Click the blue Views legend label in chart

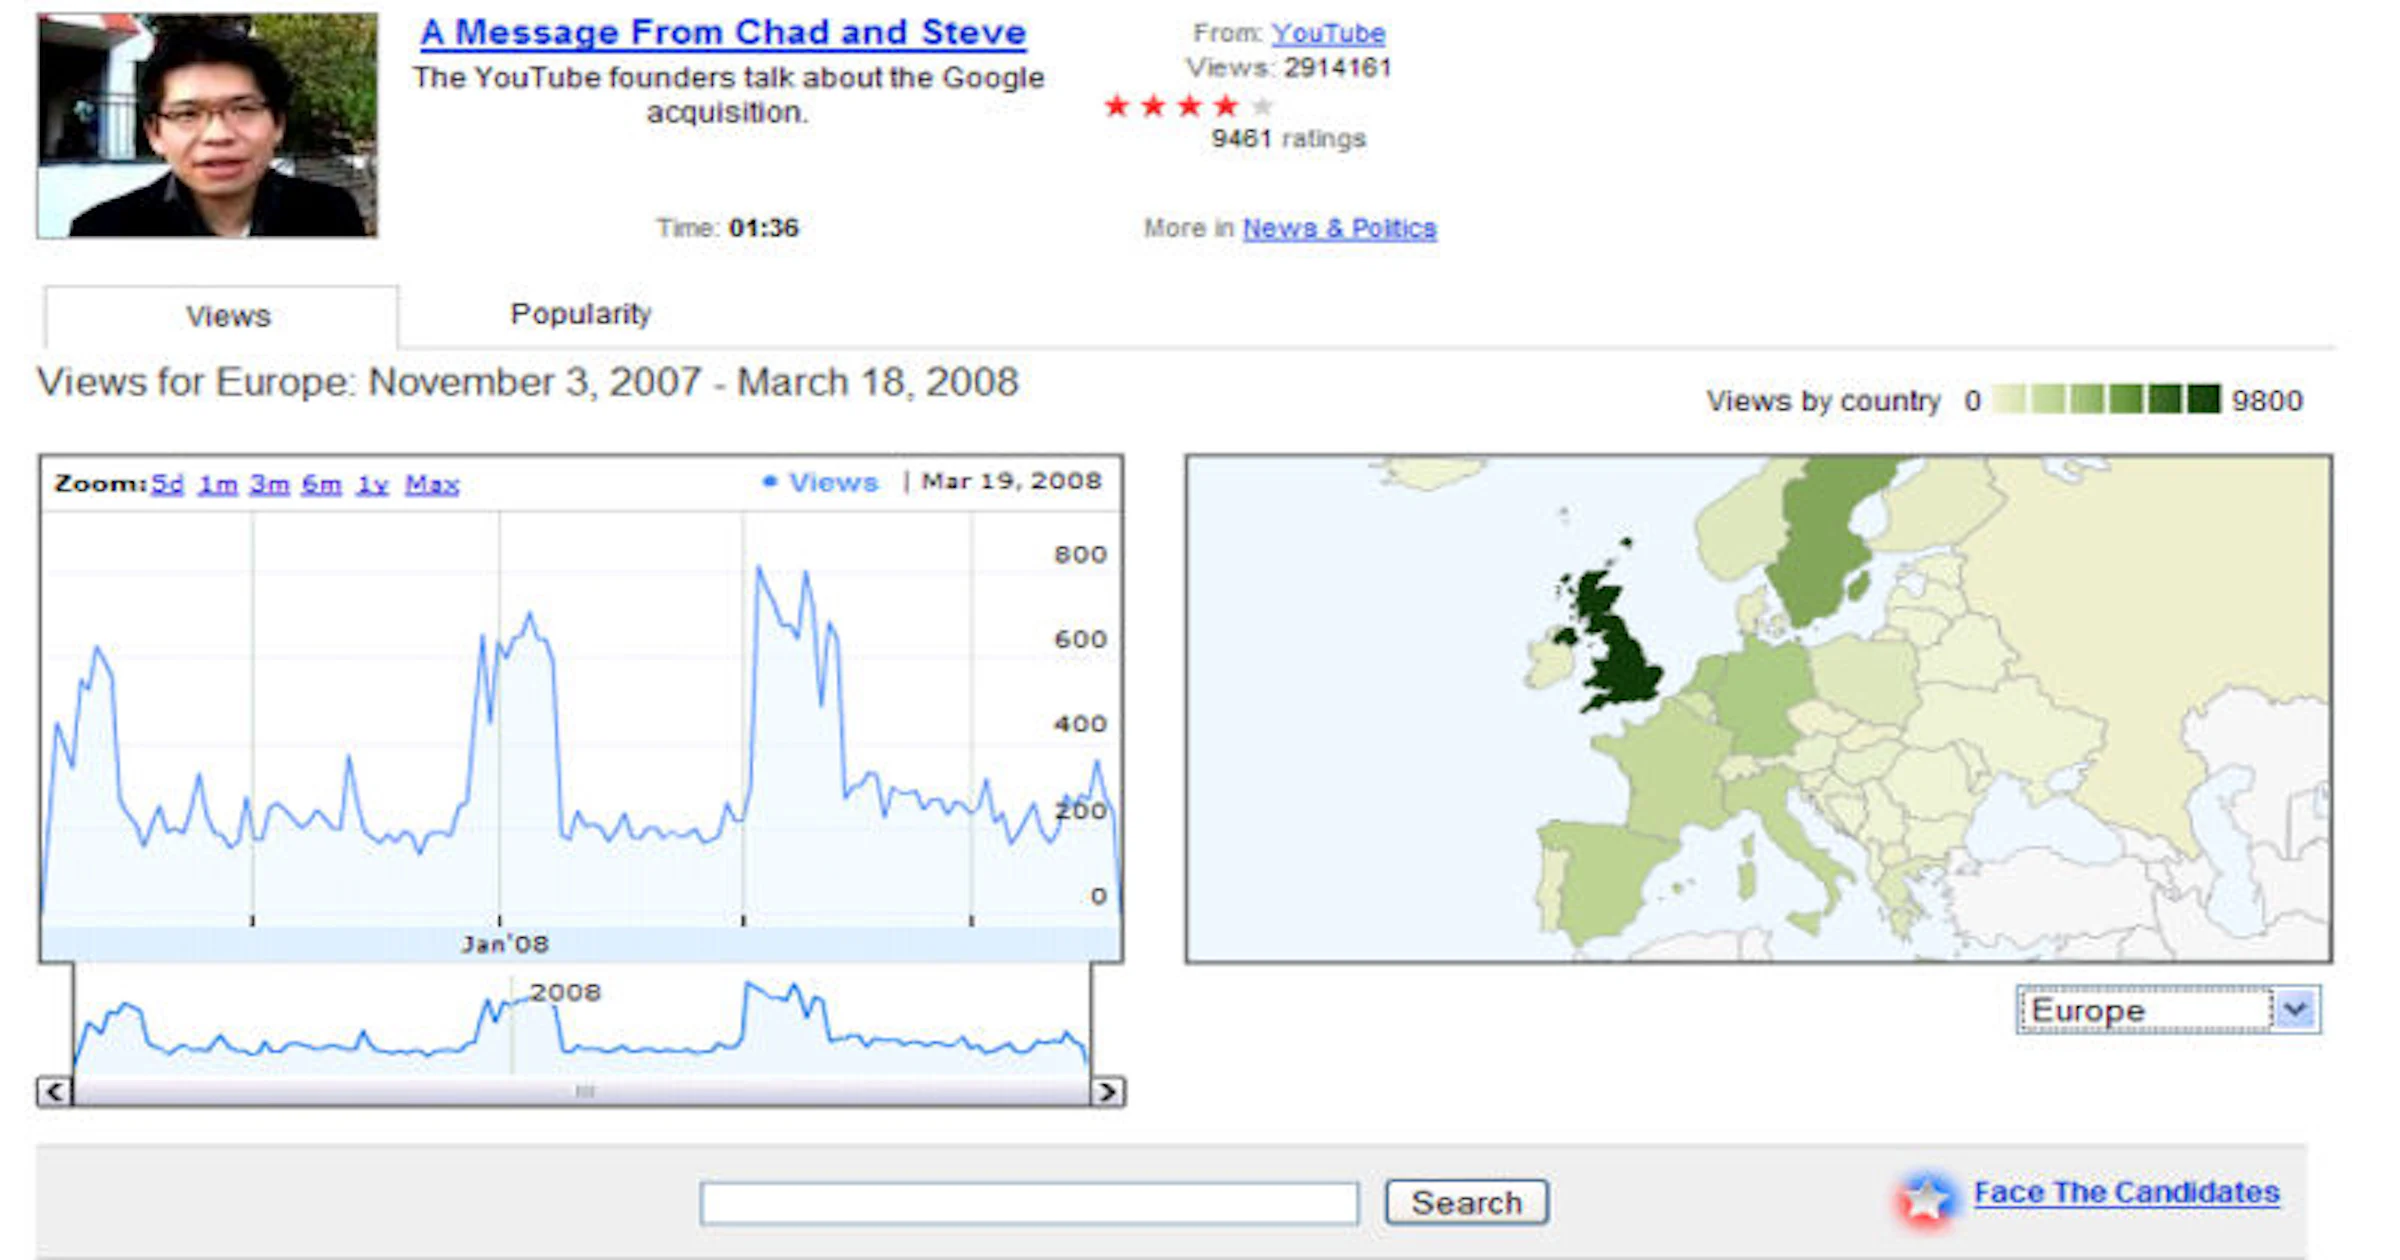pos(821,482)
